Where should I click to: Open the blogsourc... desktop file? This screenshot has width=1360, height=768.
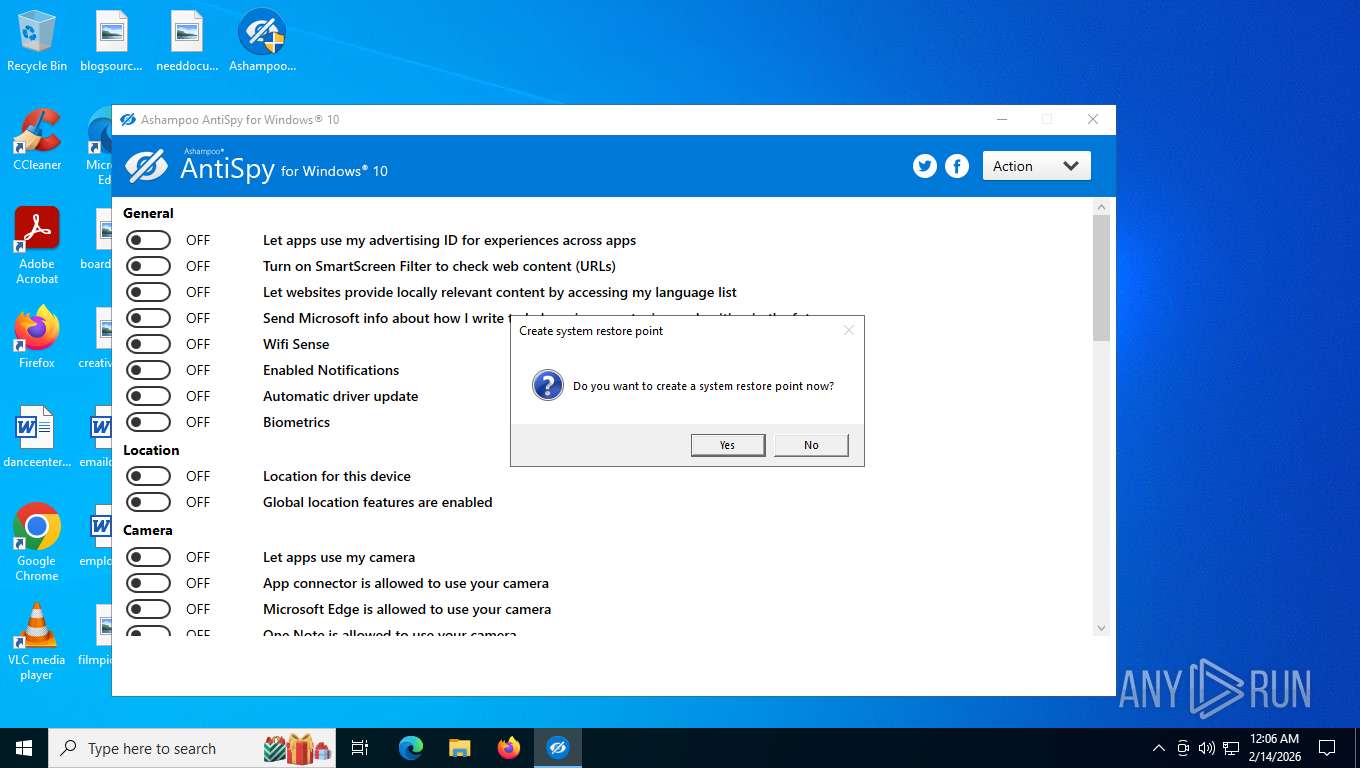point(112,41)
